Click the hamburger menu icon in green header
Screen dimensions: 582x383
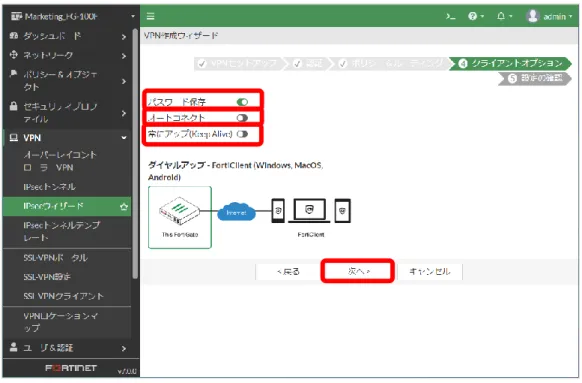click(x=150, y=16)
